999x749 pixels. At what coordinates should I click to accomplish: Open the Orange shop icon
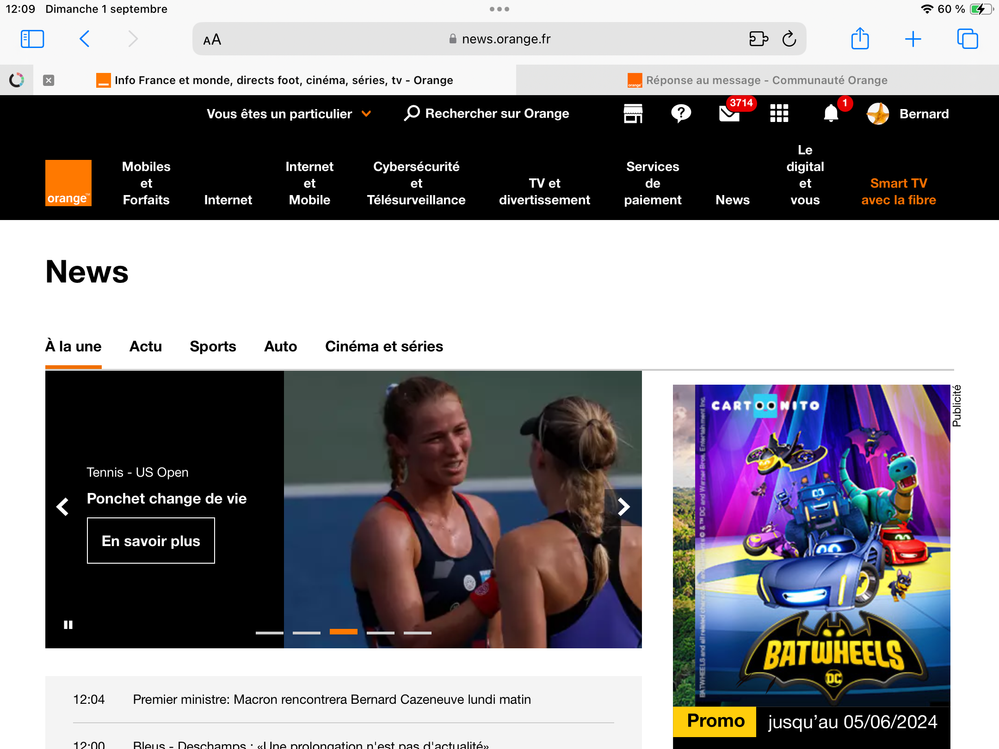coord(633,113)
